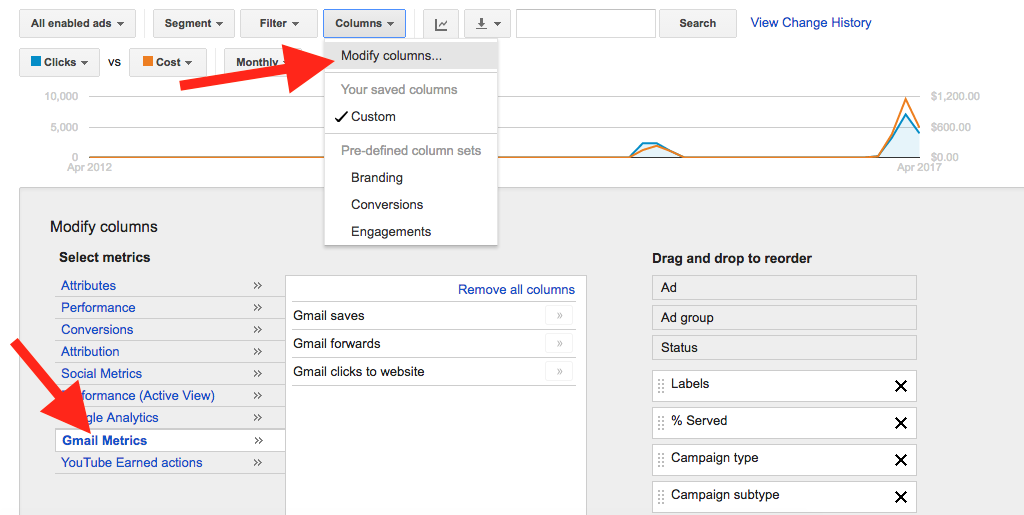This screenshot has width=1024, height=515.
Task: Click the download report icon
Action: click(x=488, y=24)
